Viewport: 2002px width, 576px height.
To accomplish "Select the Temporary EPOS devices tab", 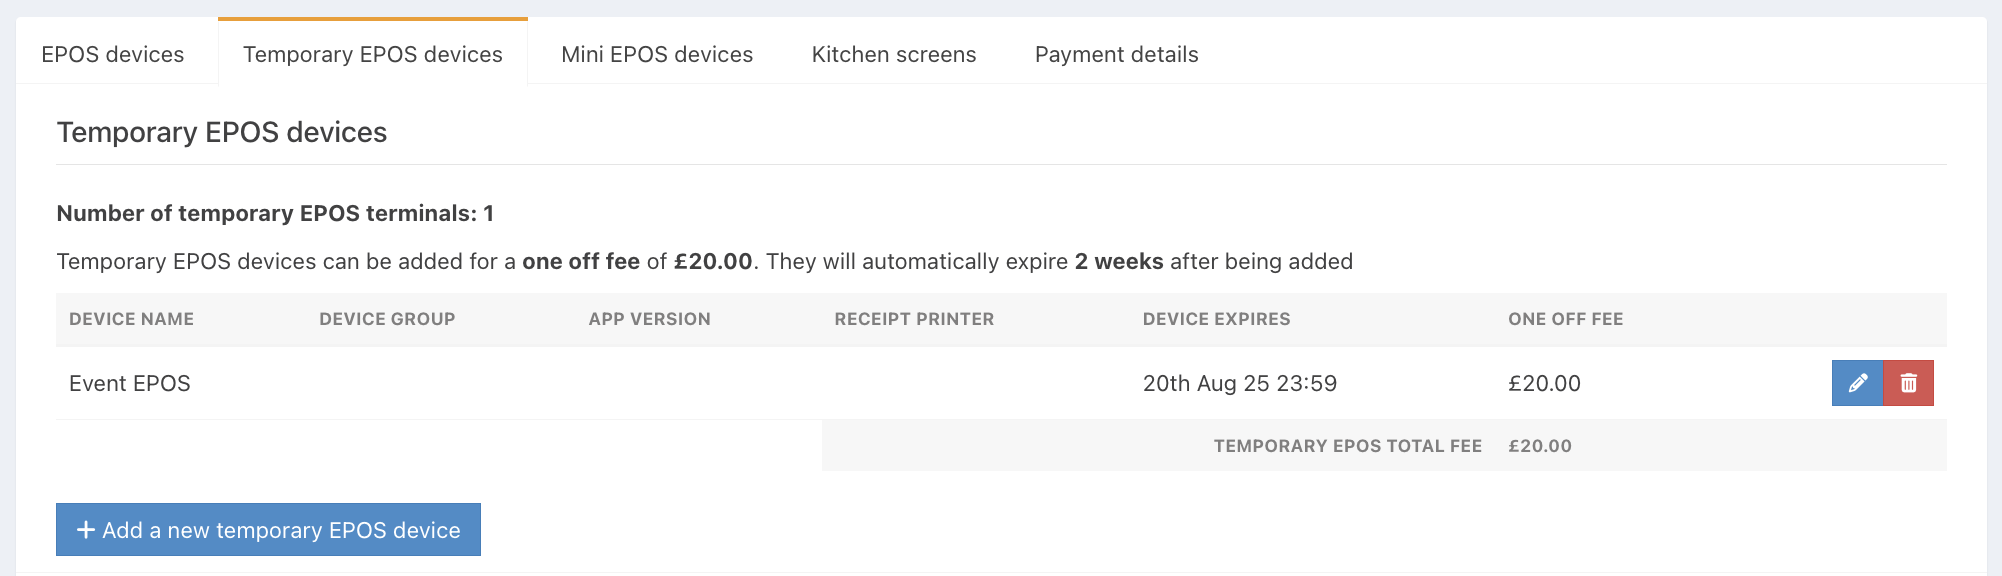I will 373,54.
